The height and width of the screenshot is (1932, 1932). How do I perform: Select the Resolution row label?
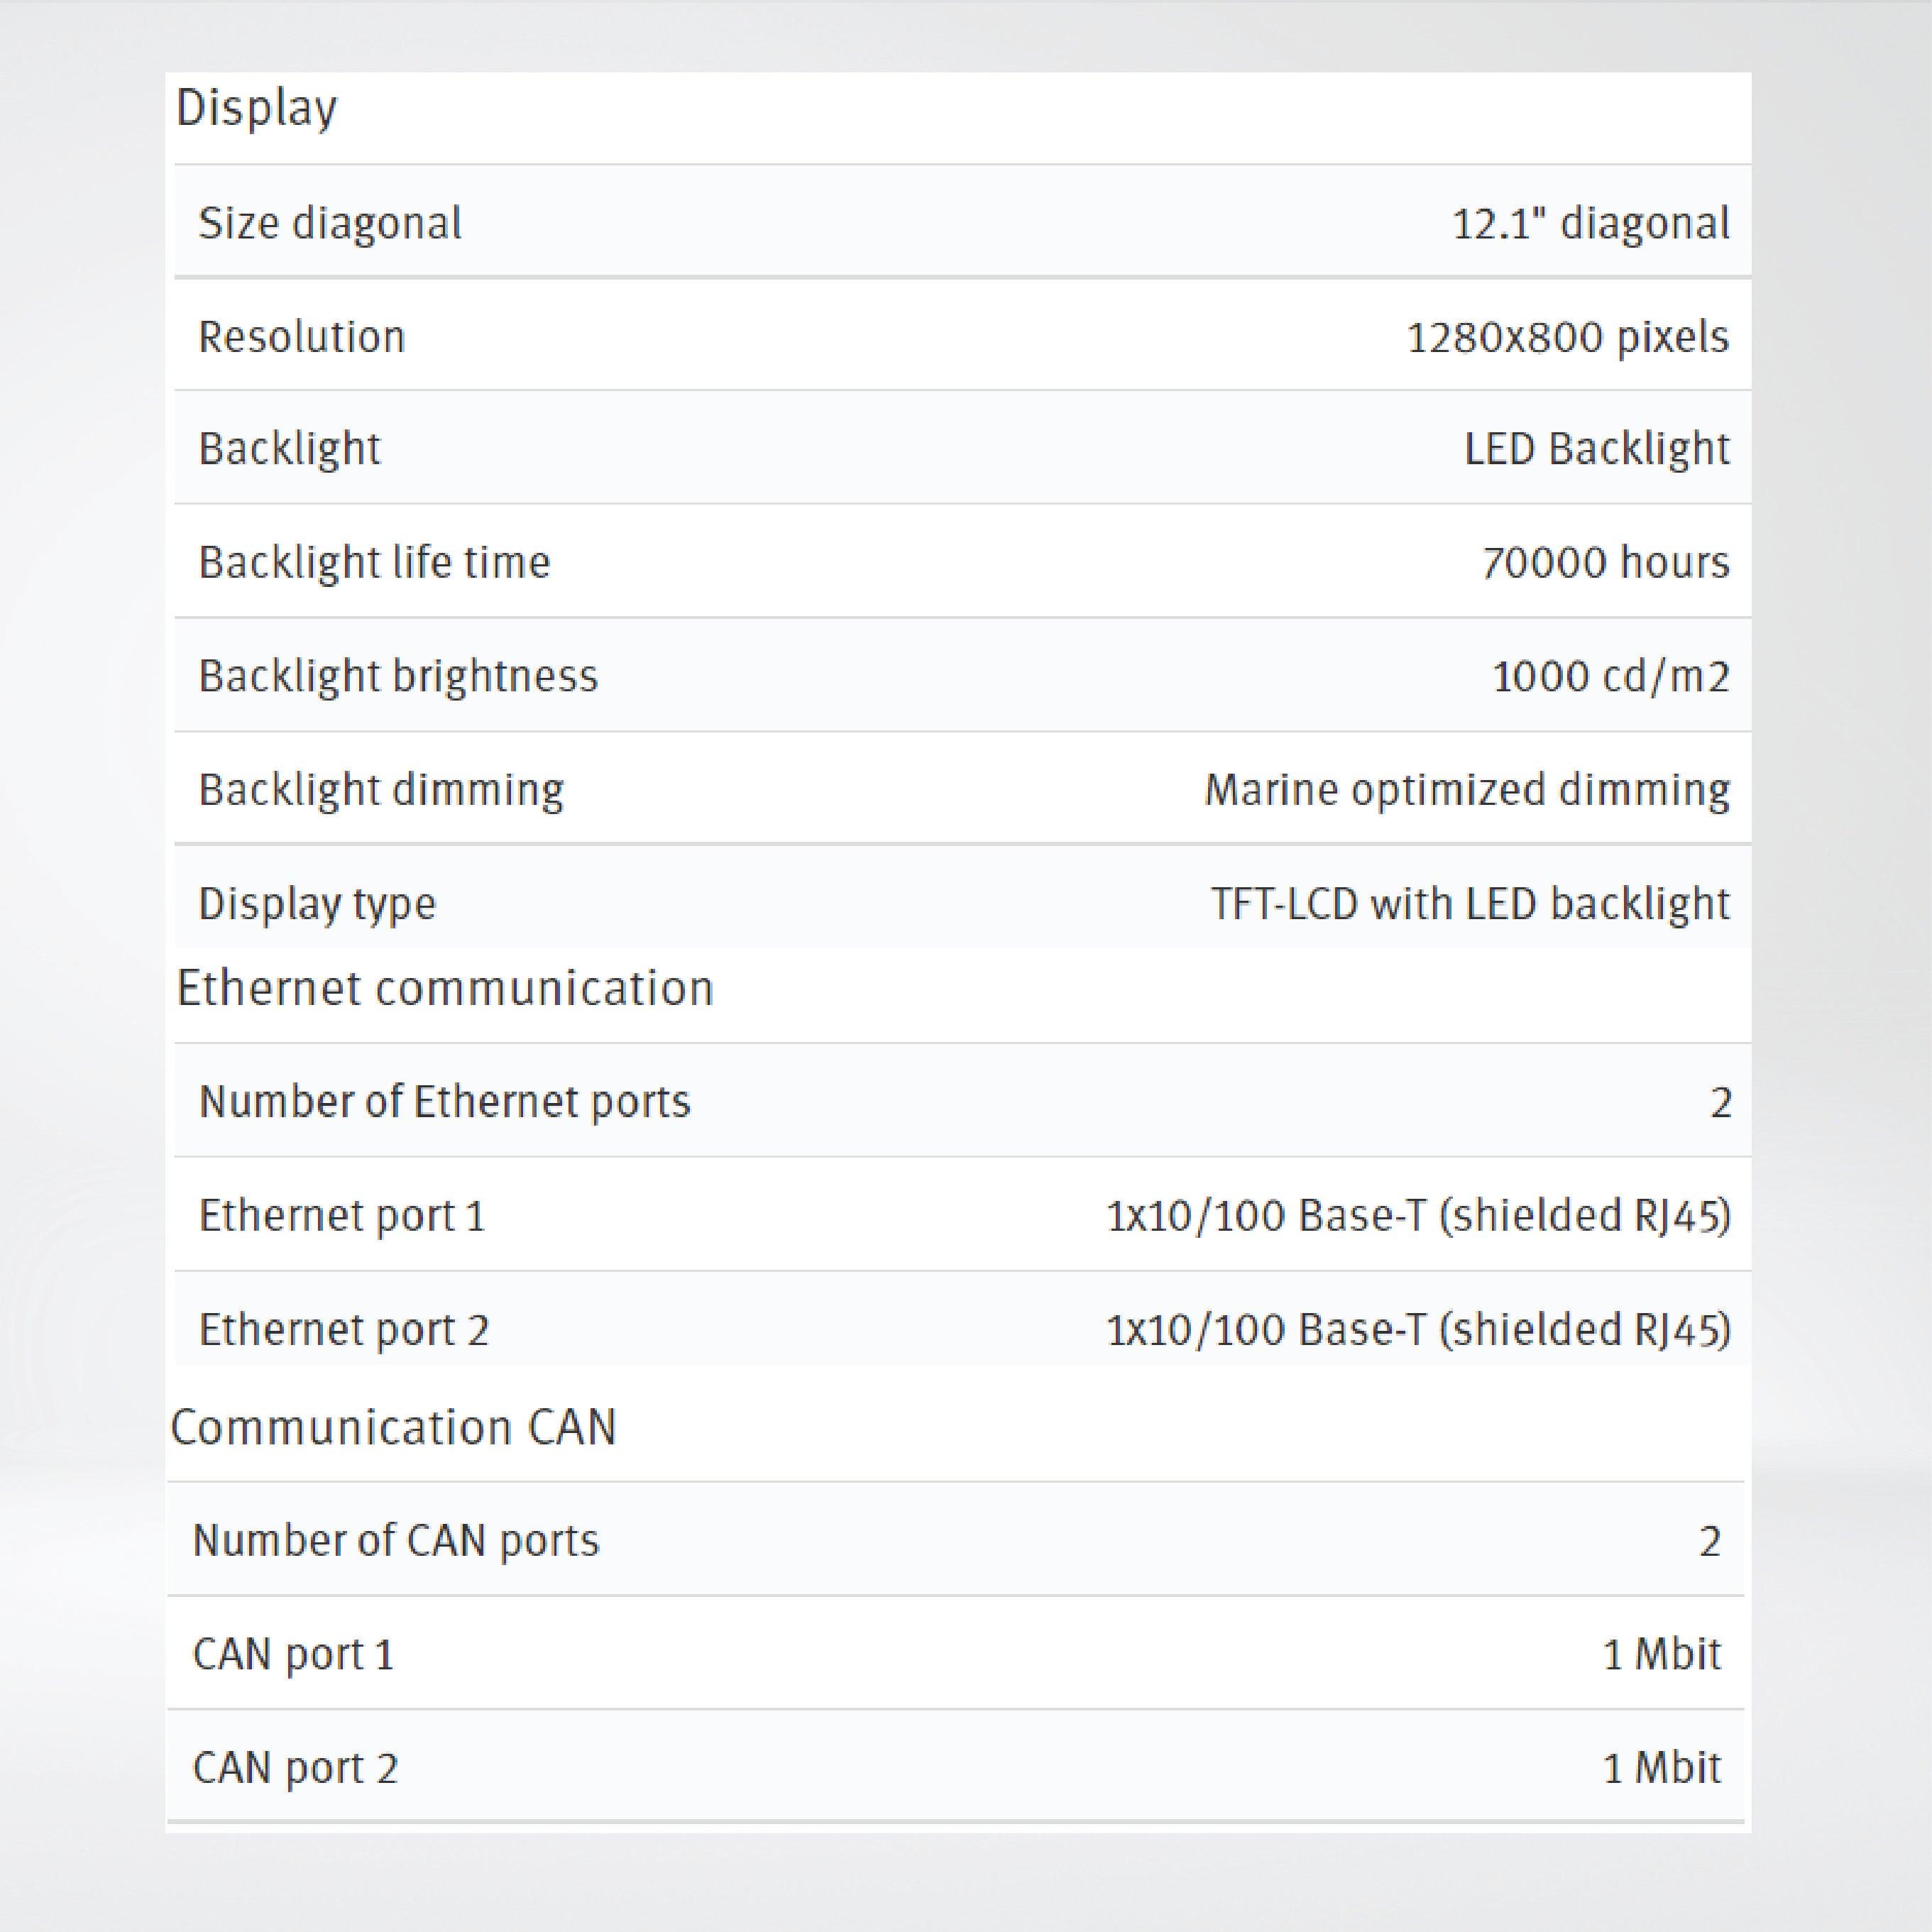[x=302, y=337]
